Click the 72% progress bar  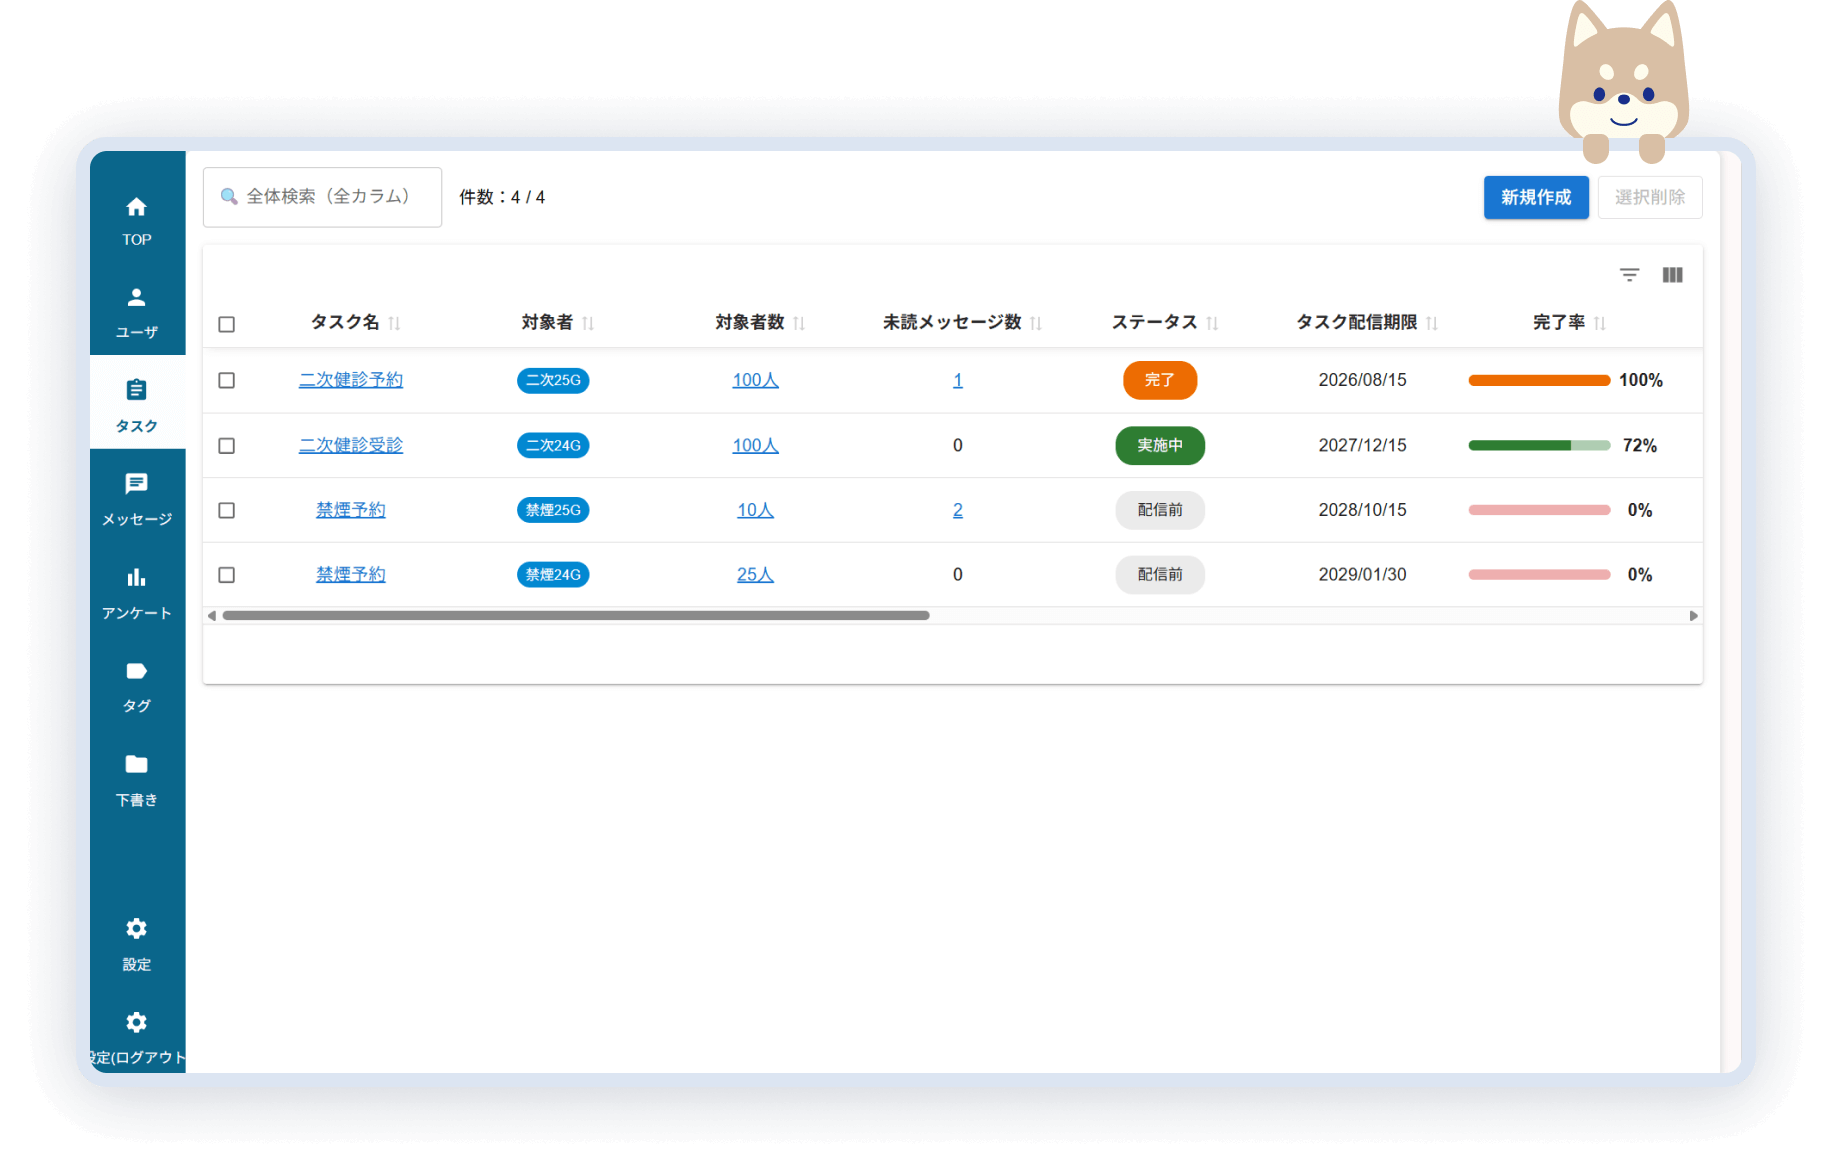[1538, 446]
